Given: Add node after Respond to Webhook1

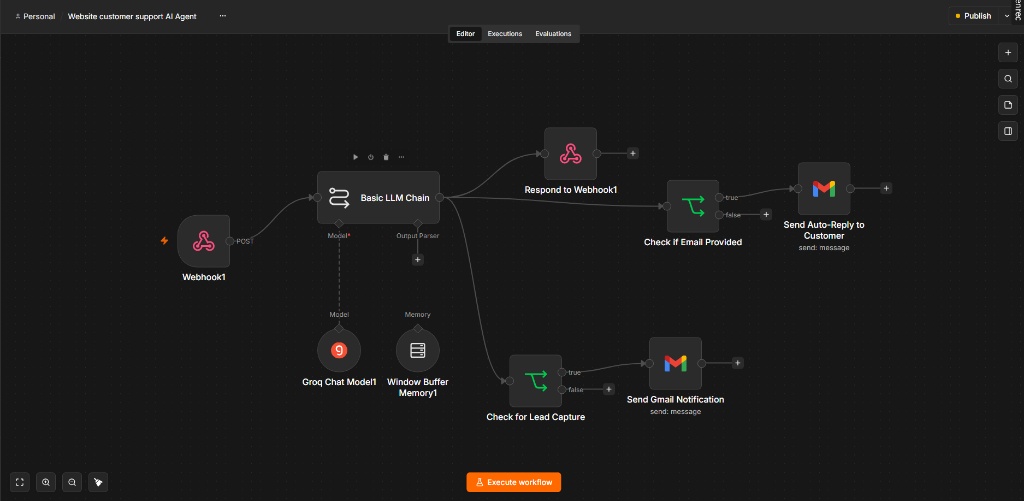Looking at the screenshot, I should pyautogui.click(x=632, y=154).
